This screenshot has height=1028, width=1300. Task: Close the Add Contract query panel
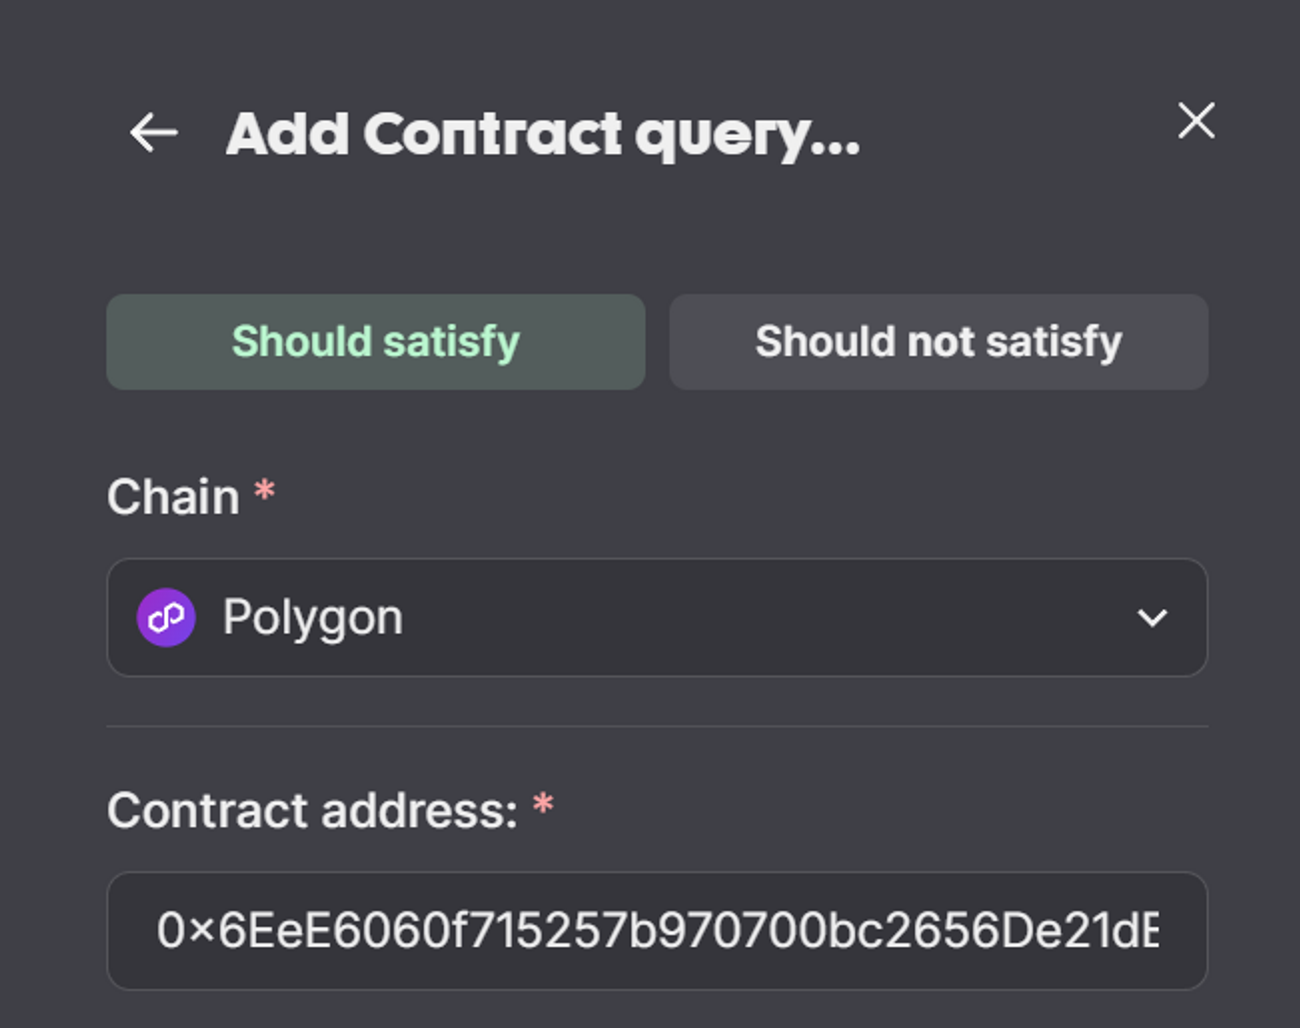1196,121
